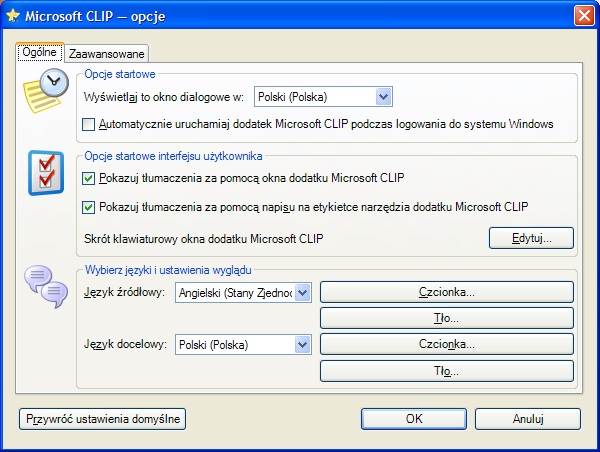Image resolution: width=600 pixels, height=452 pixels.
Task: Open Czcionka font settings for target language
Action: click(447, 344)
